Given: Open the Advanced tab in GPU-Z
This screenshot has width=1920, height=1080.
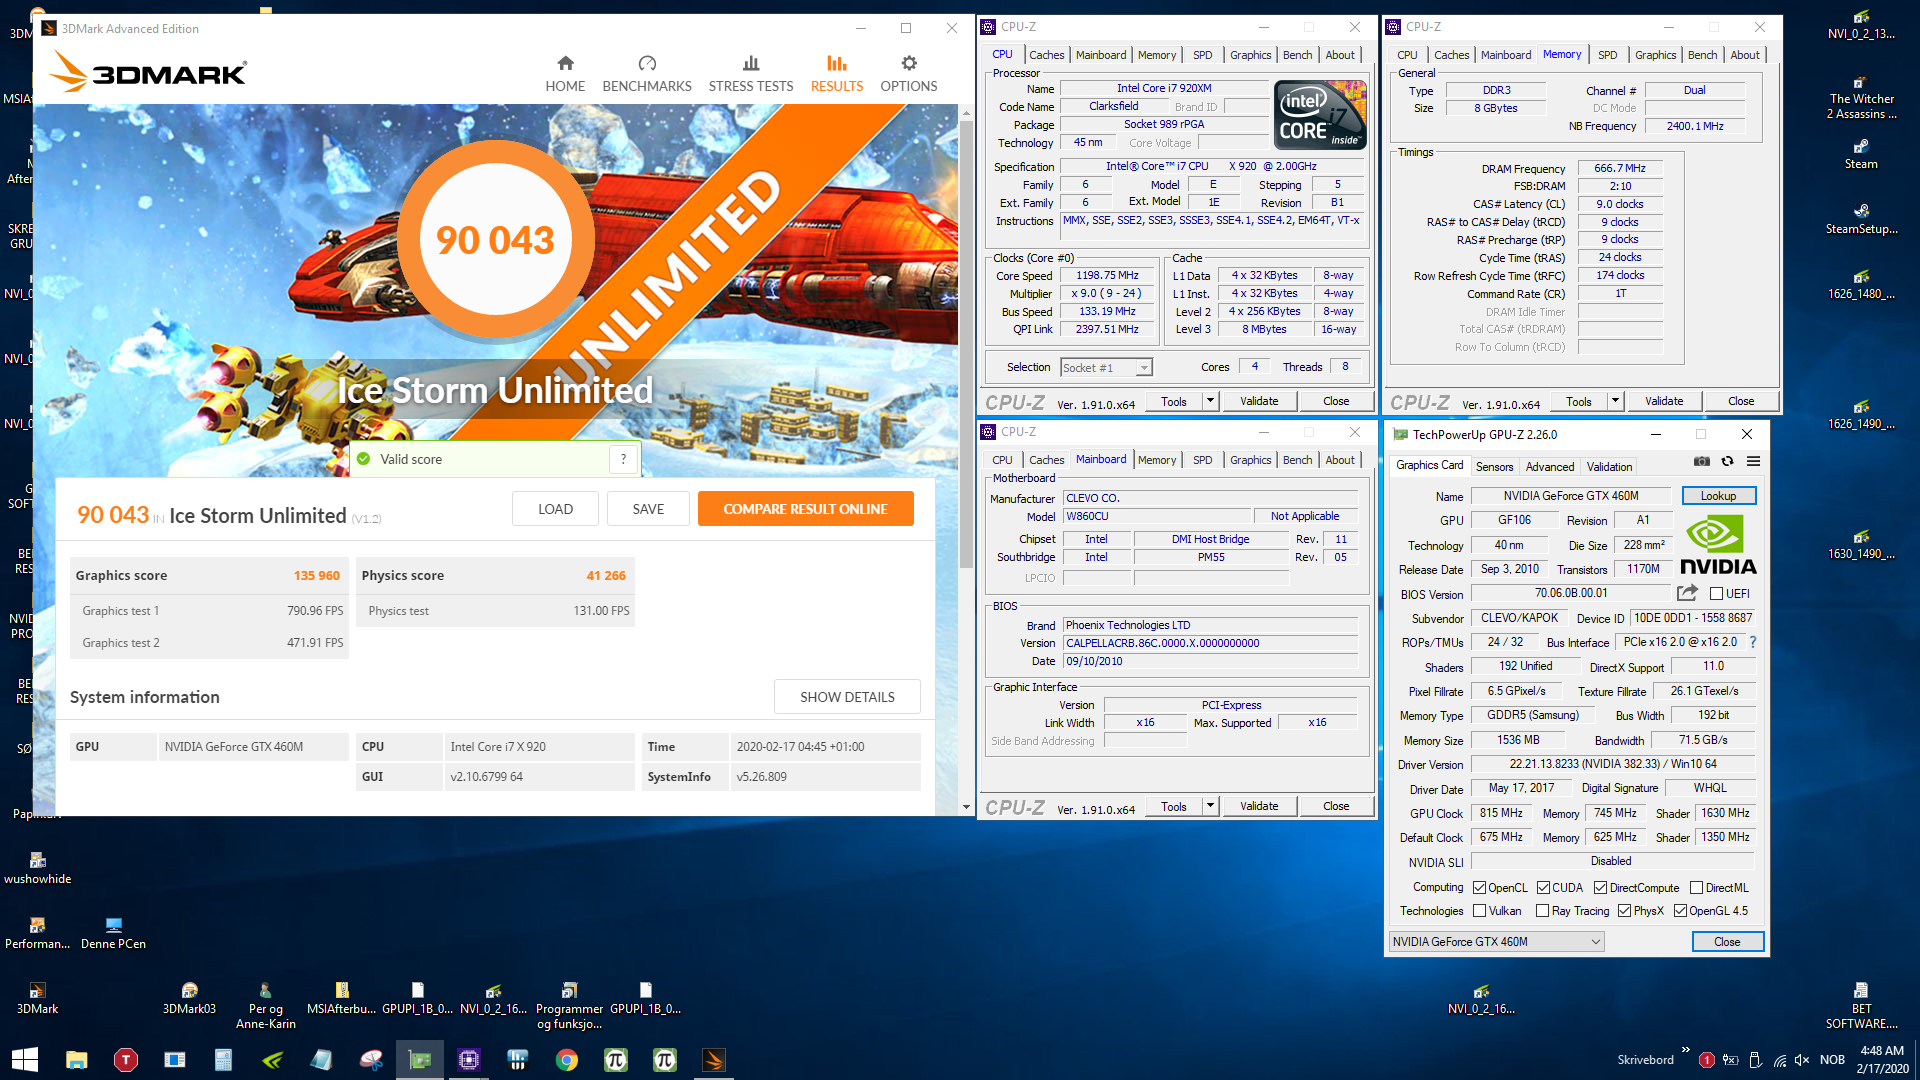Looking at the screenshot, I should click(1550, 467).
